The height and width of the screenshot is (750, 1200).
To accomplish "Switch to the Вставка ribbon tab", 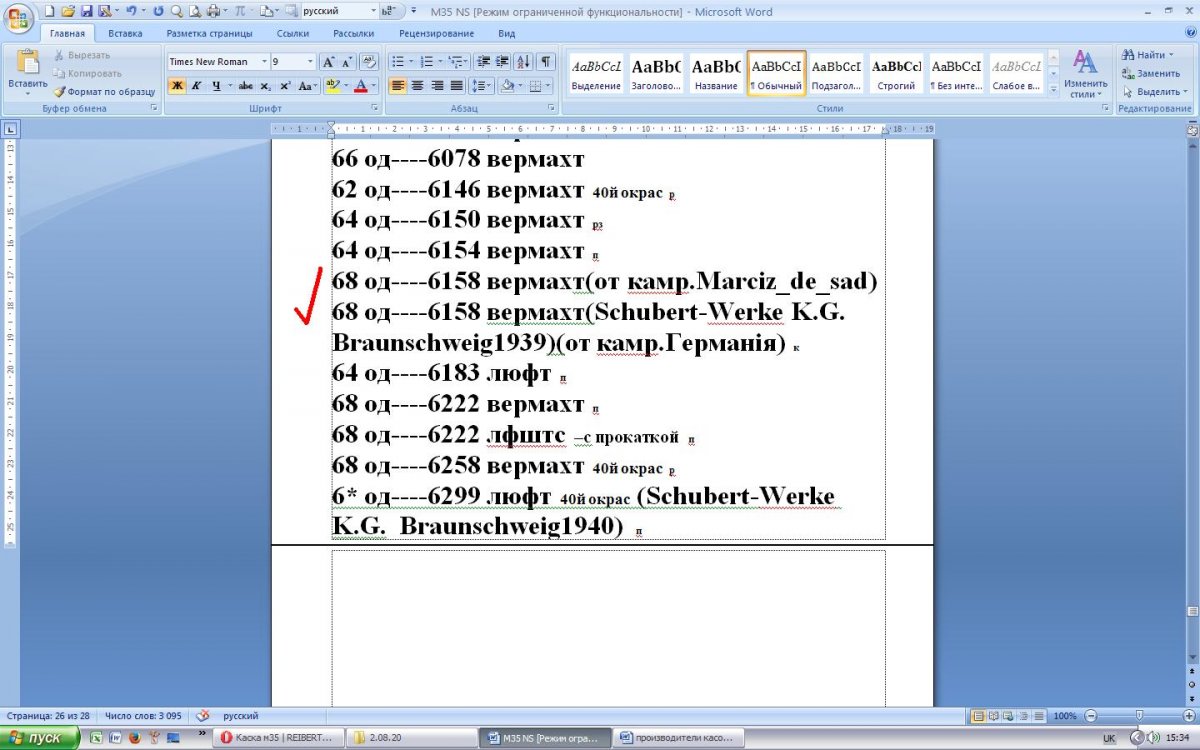I will pos(125,33).
